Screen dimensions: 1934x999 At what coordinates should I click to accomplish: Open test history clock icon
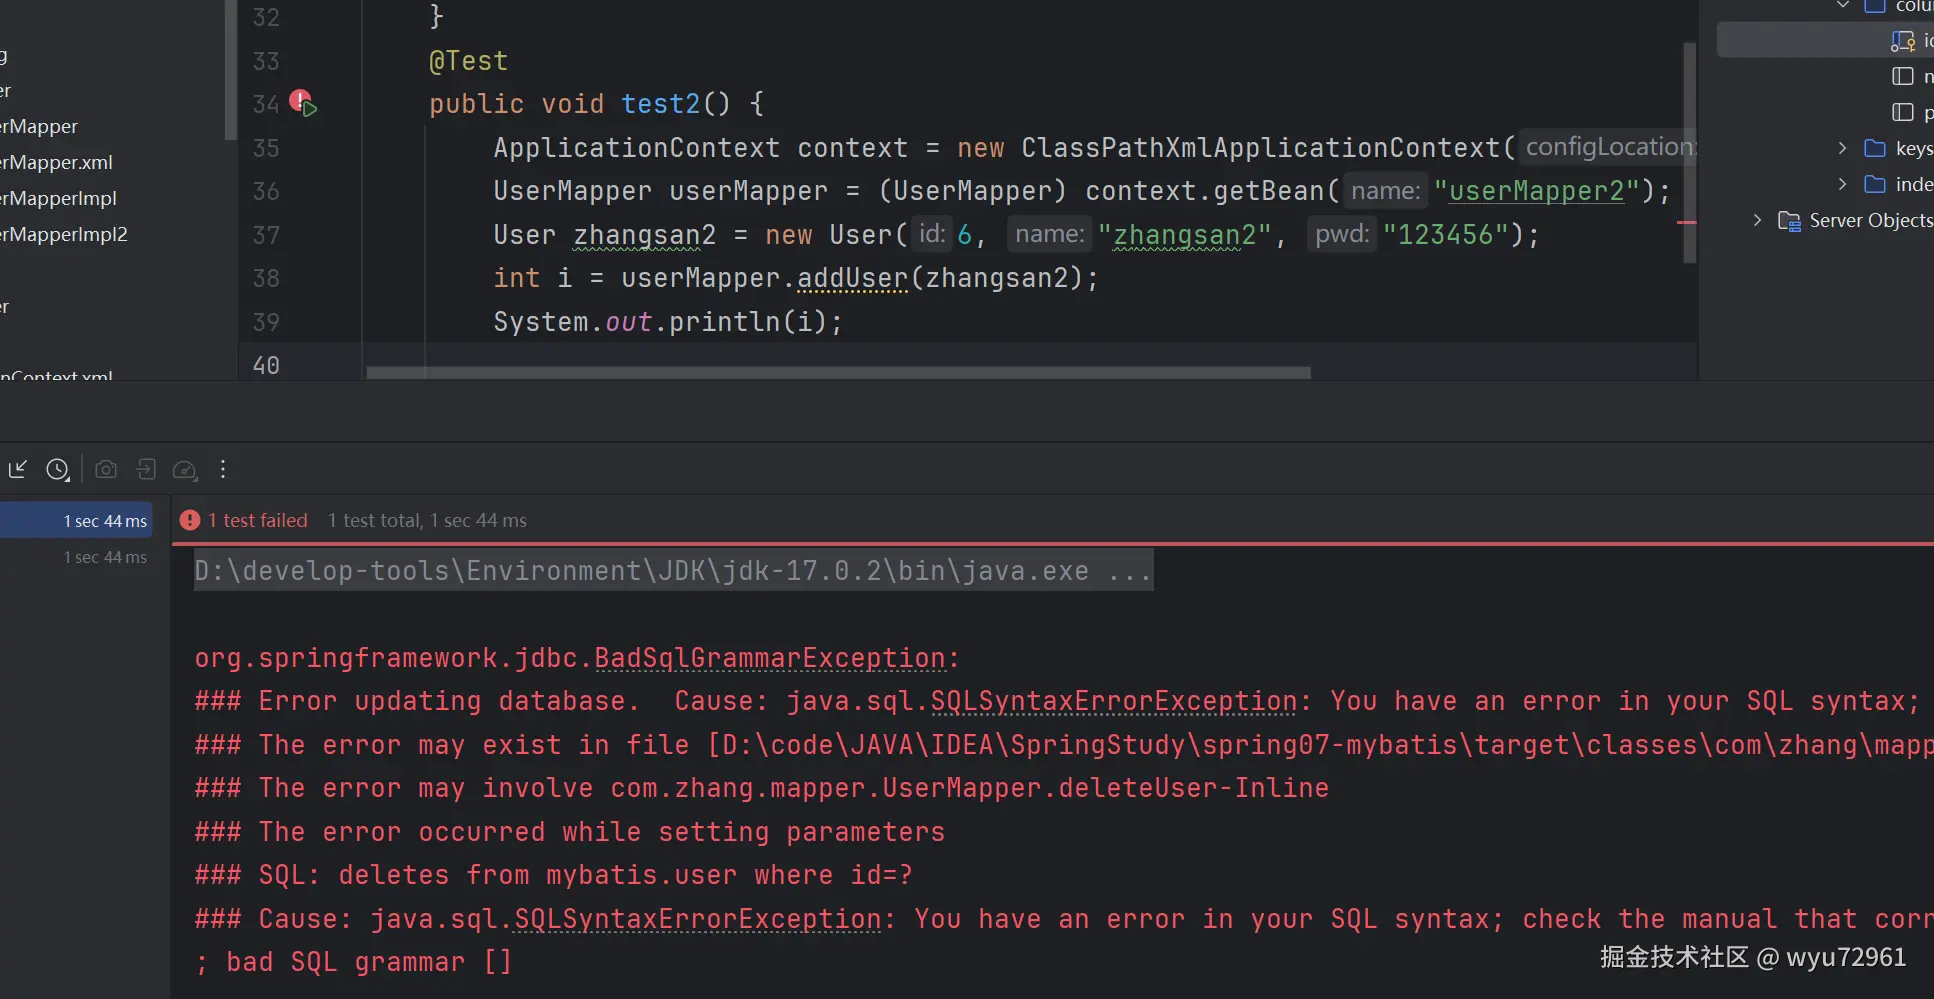(x=58, y=469)
